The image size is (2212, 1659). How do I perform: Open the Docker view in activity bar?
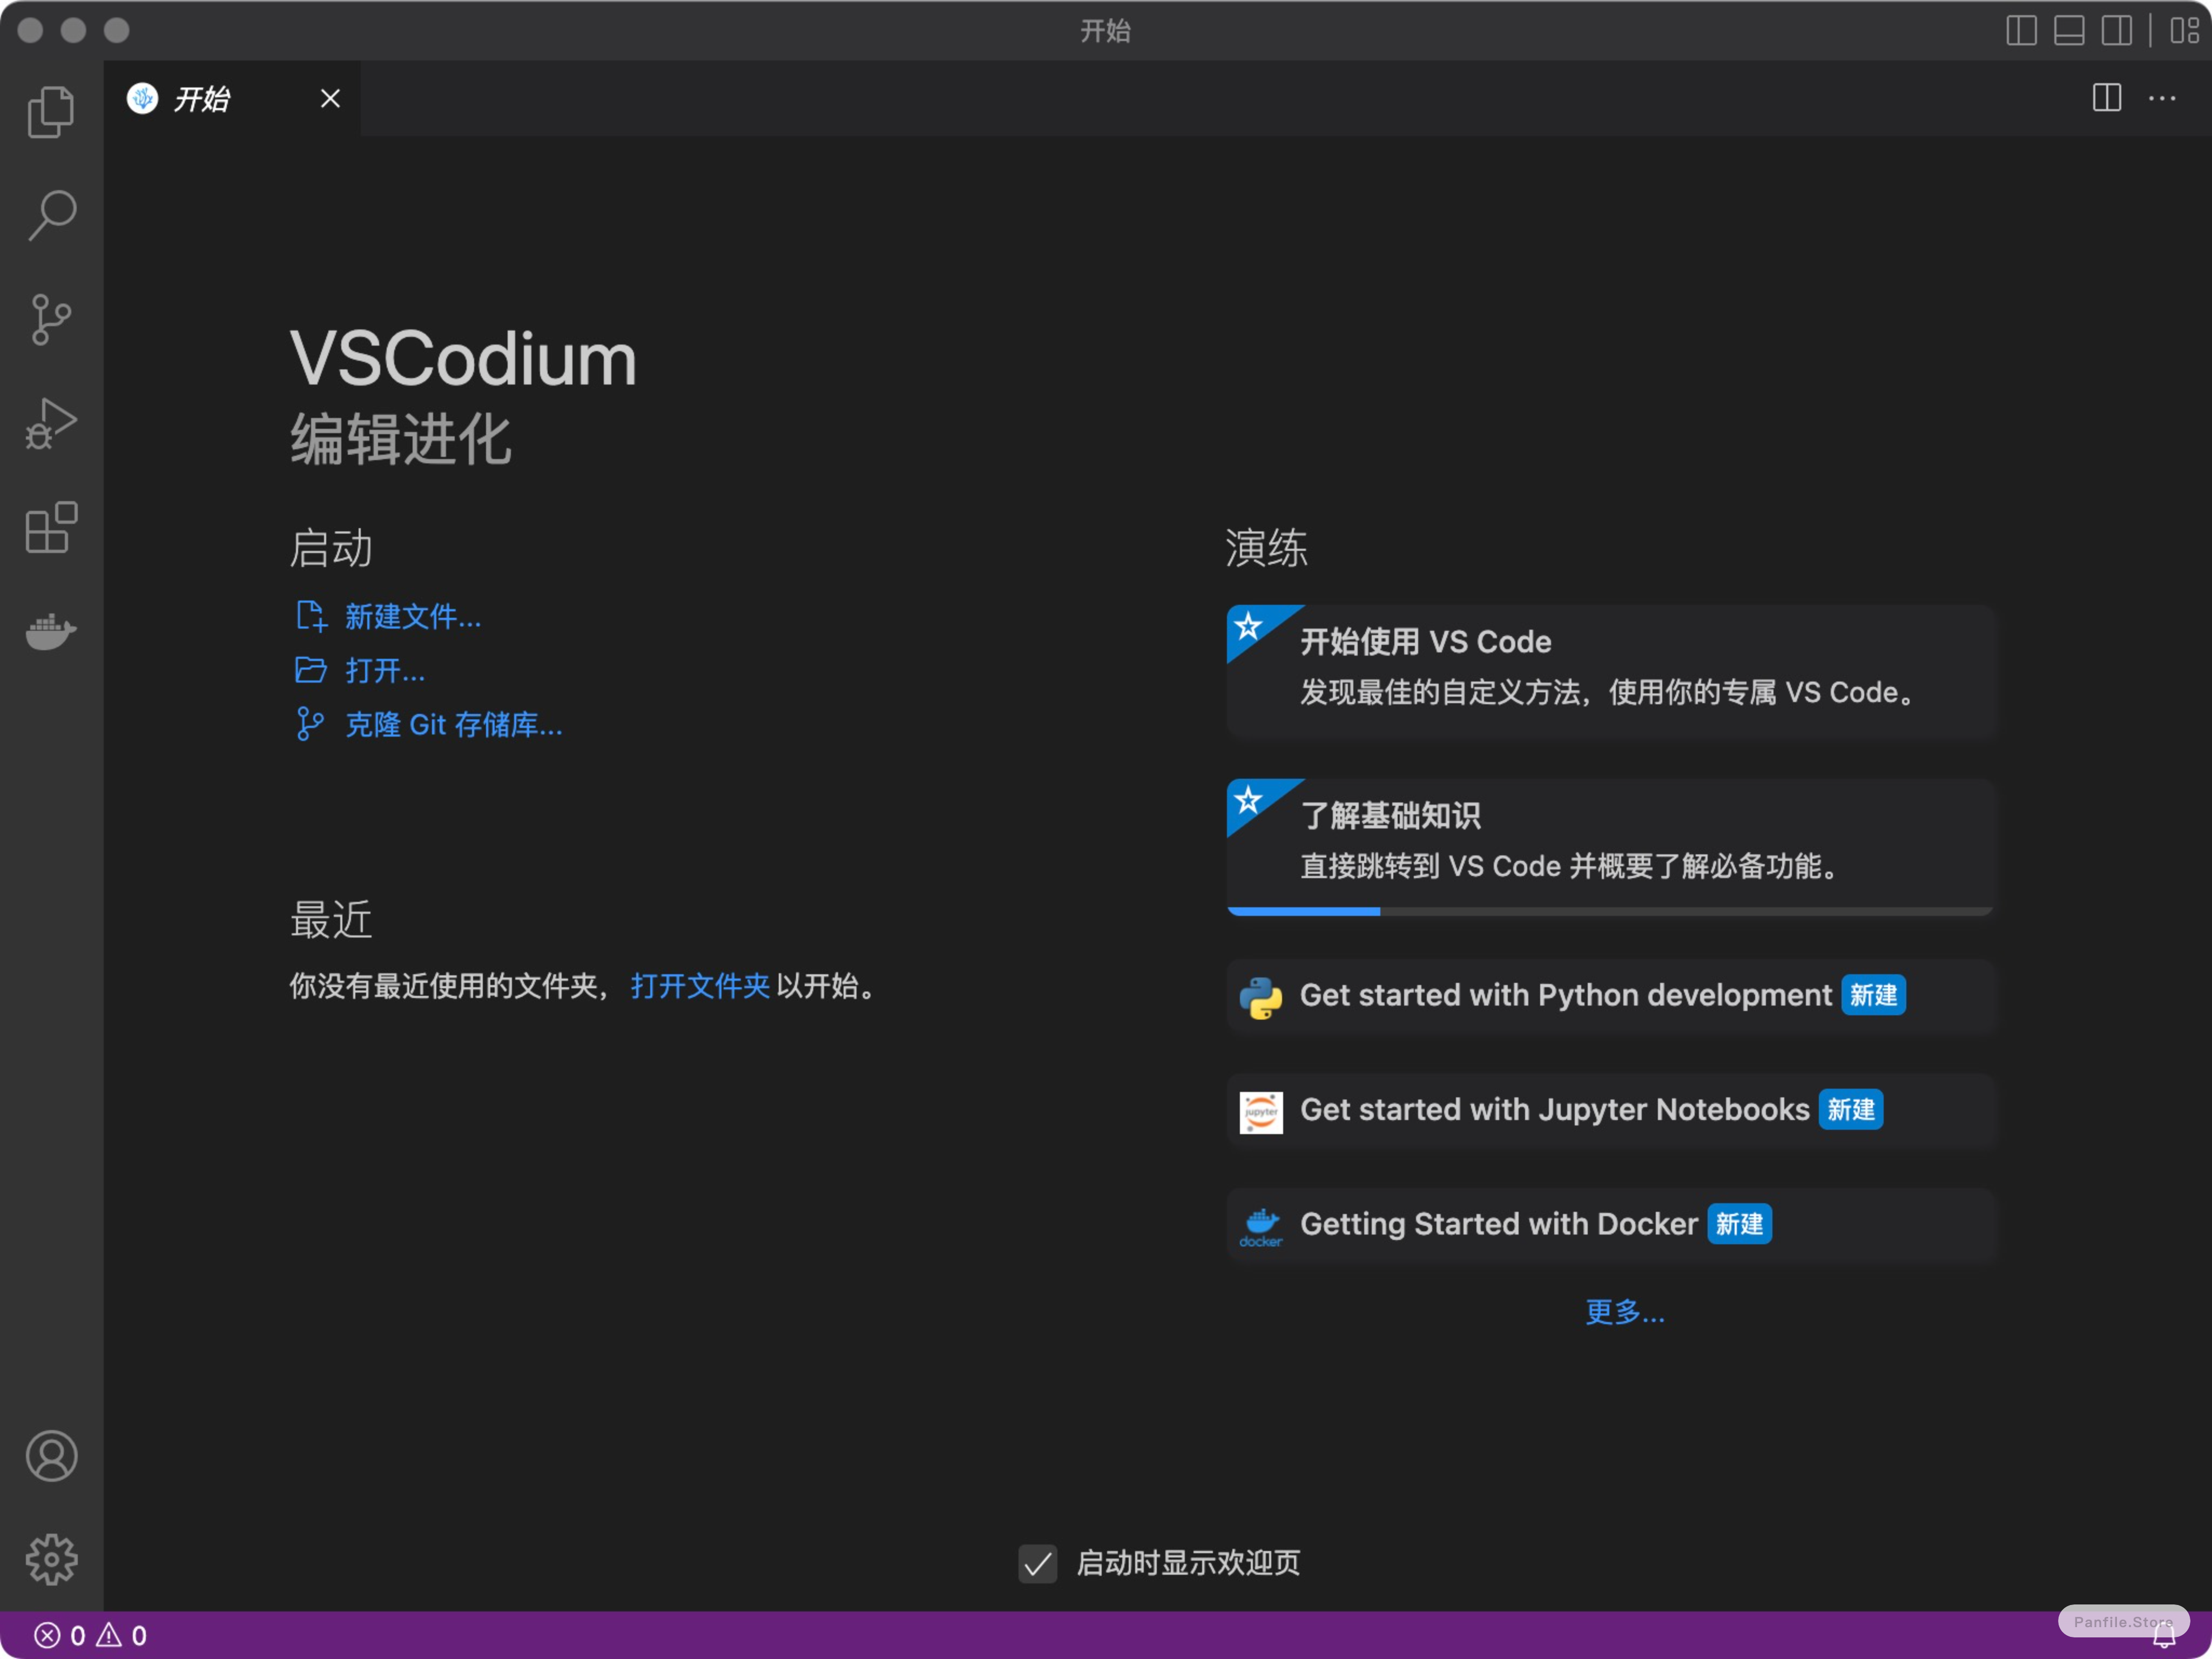coord(51,632)
